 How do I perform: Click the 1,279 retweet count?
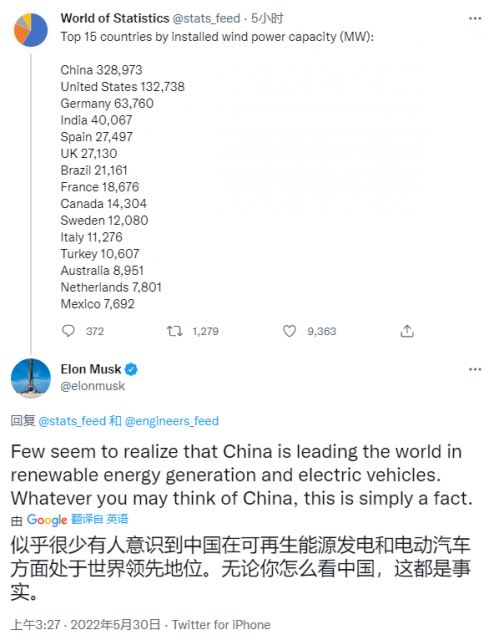pyautogui.click(x=205, y=331)
